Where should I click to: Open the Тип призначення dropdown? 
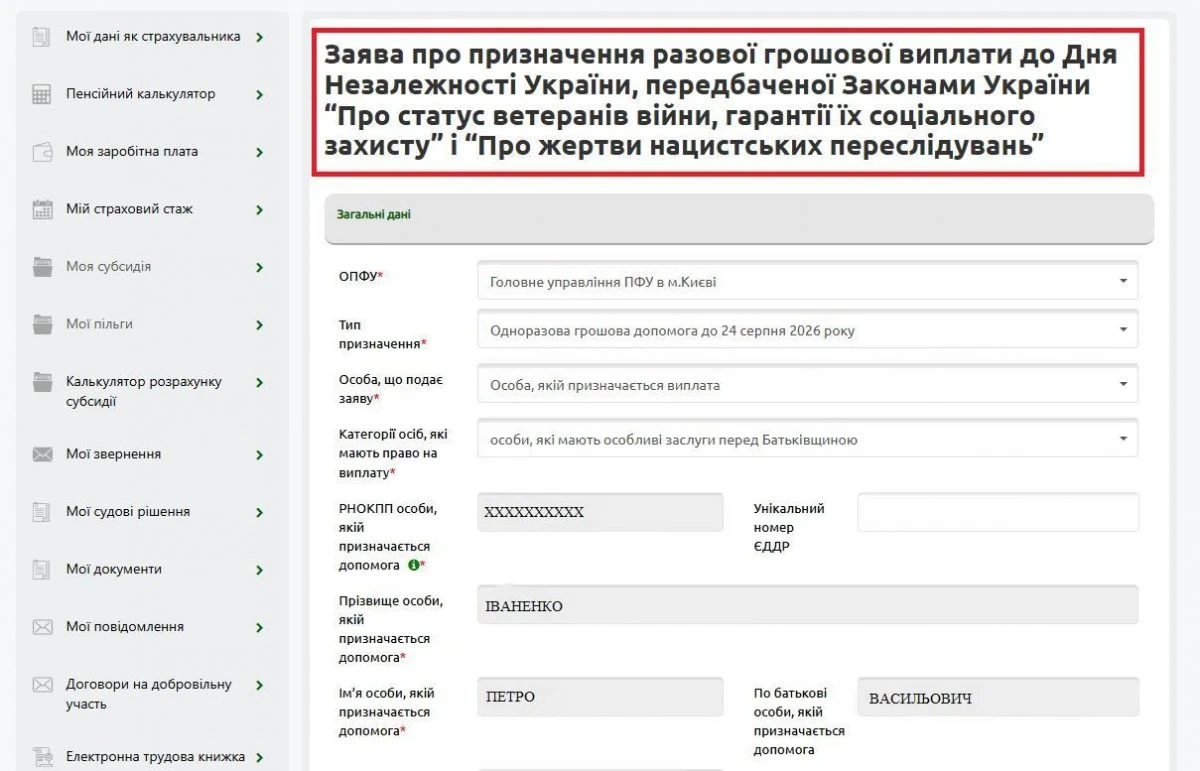pos(807,330)
